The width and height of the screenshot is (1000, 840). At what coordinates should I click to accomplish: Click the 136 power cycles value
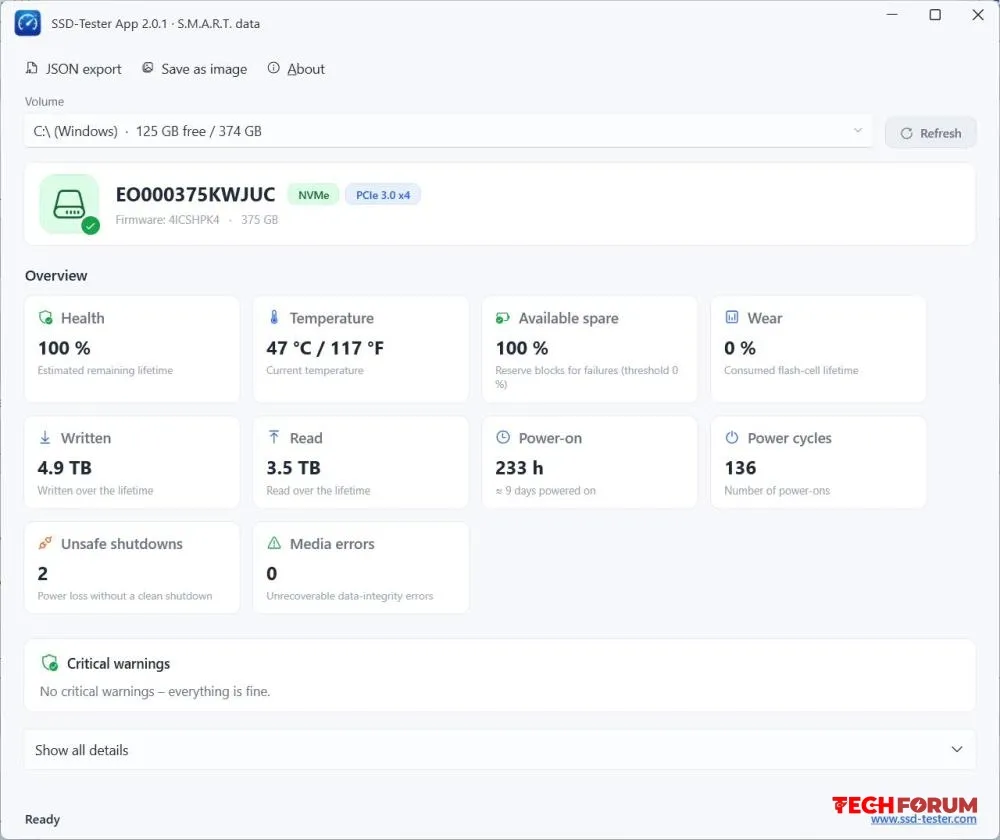pos(740,468)
